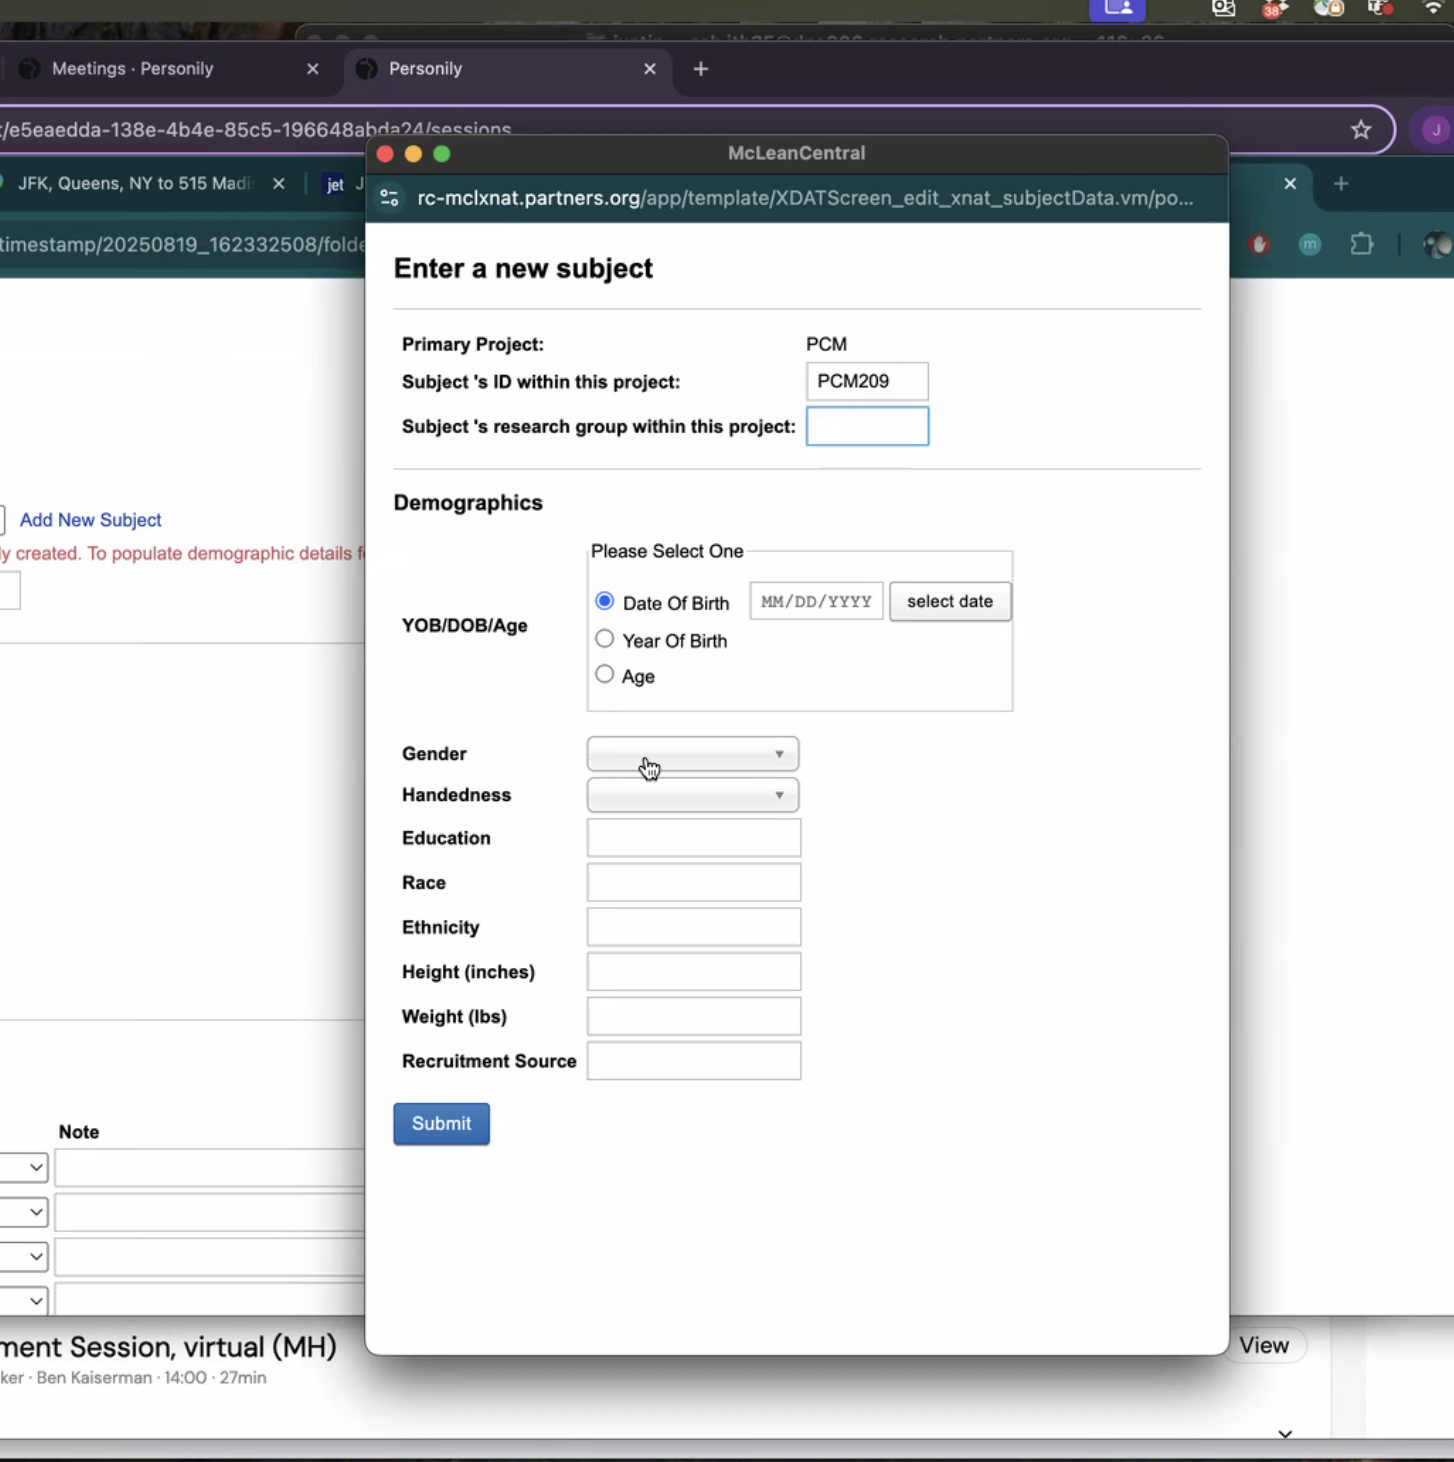Viewport: 1454px width, 1462px height.
Task: Switch to the Personily tab
Action: (510, 69)
